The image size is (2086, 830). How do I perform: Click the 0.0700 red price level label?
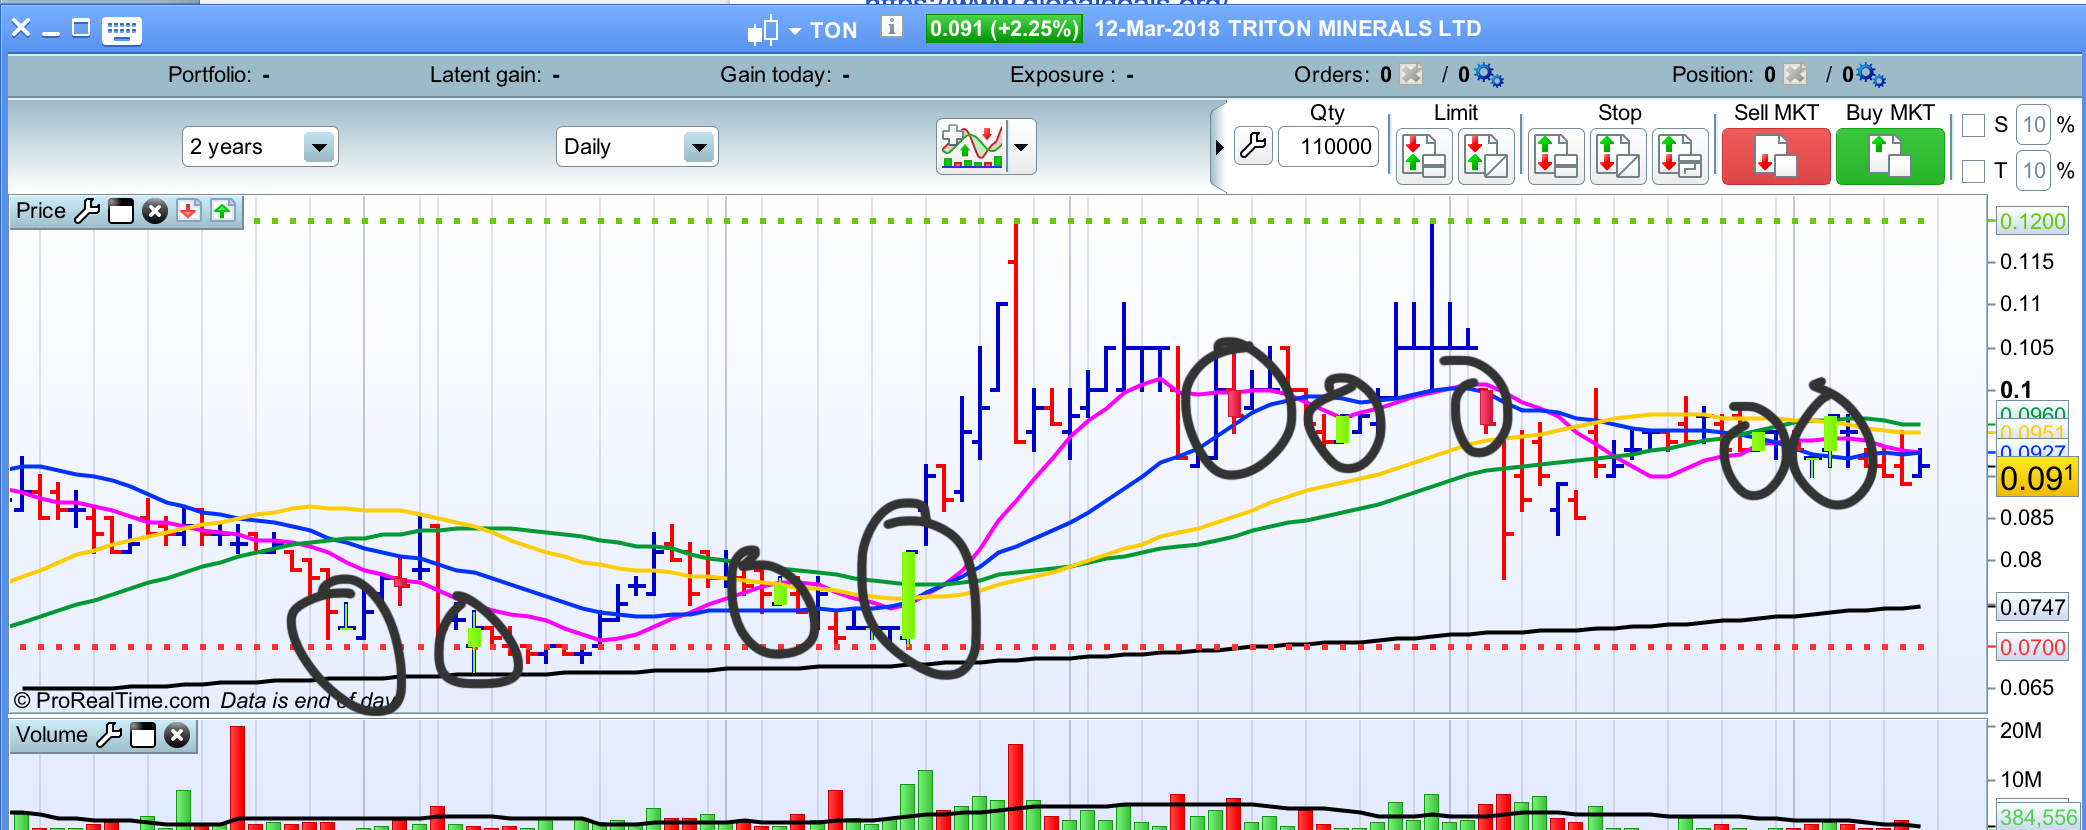(x=2032, y=647)
